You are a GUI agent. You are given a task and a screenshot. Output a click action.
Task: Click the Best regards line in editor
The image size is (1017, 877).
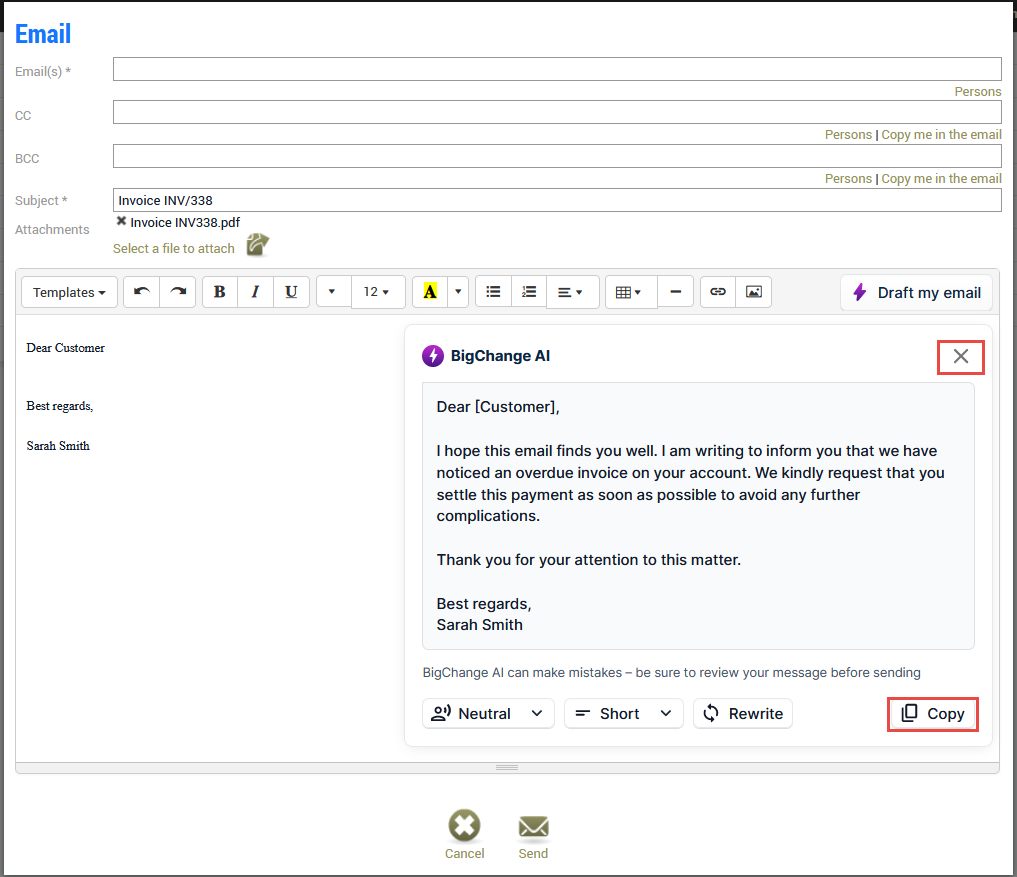[x=60, y=406]
